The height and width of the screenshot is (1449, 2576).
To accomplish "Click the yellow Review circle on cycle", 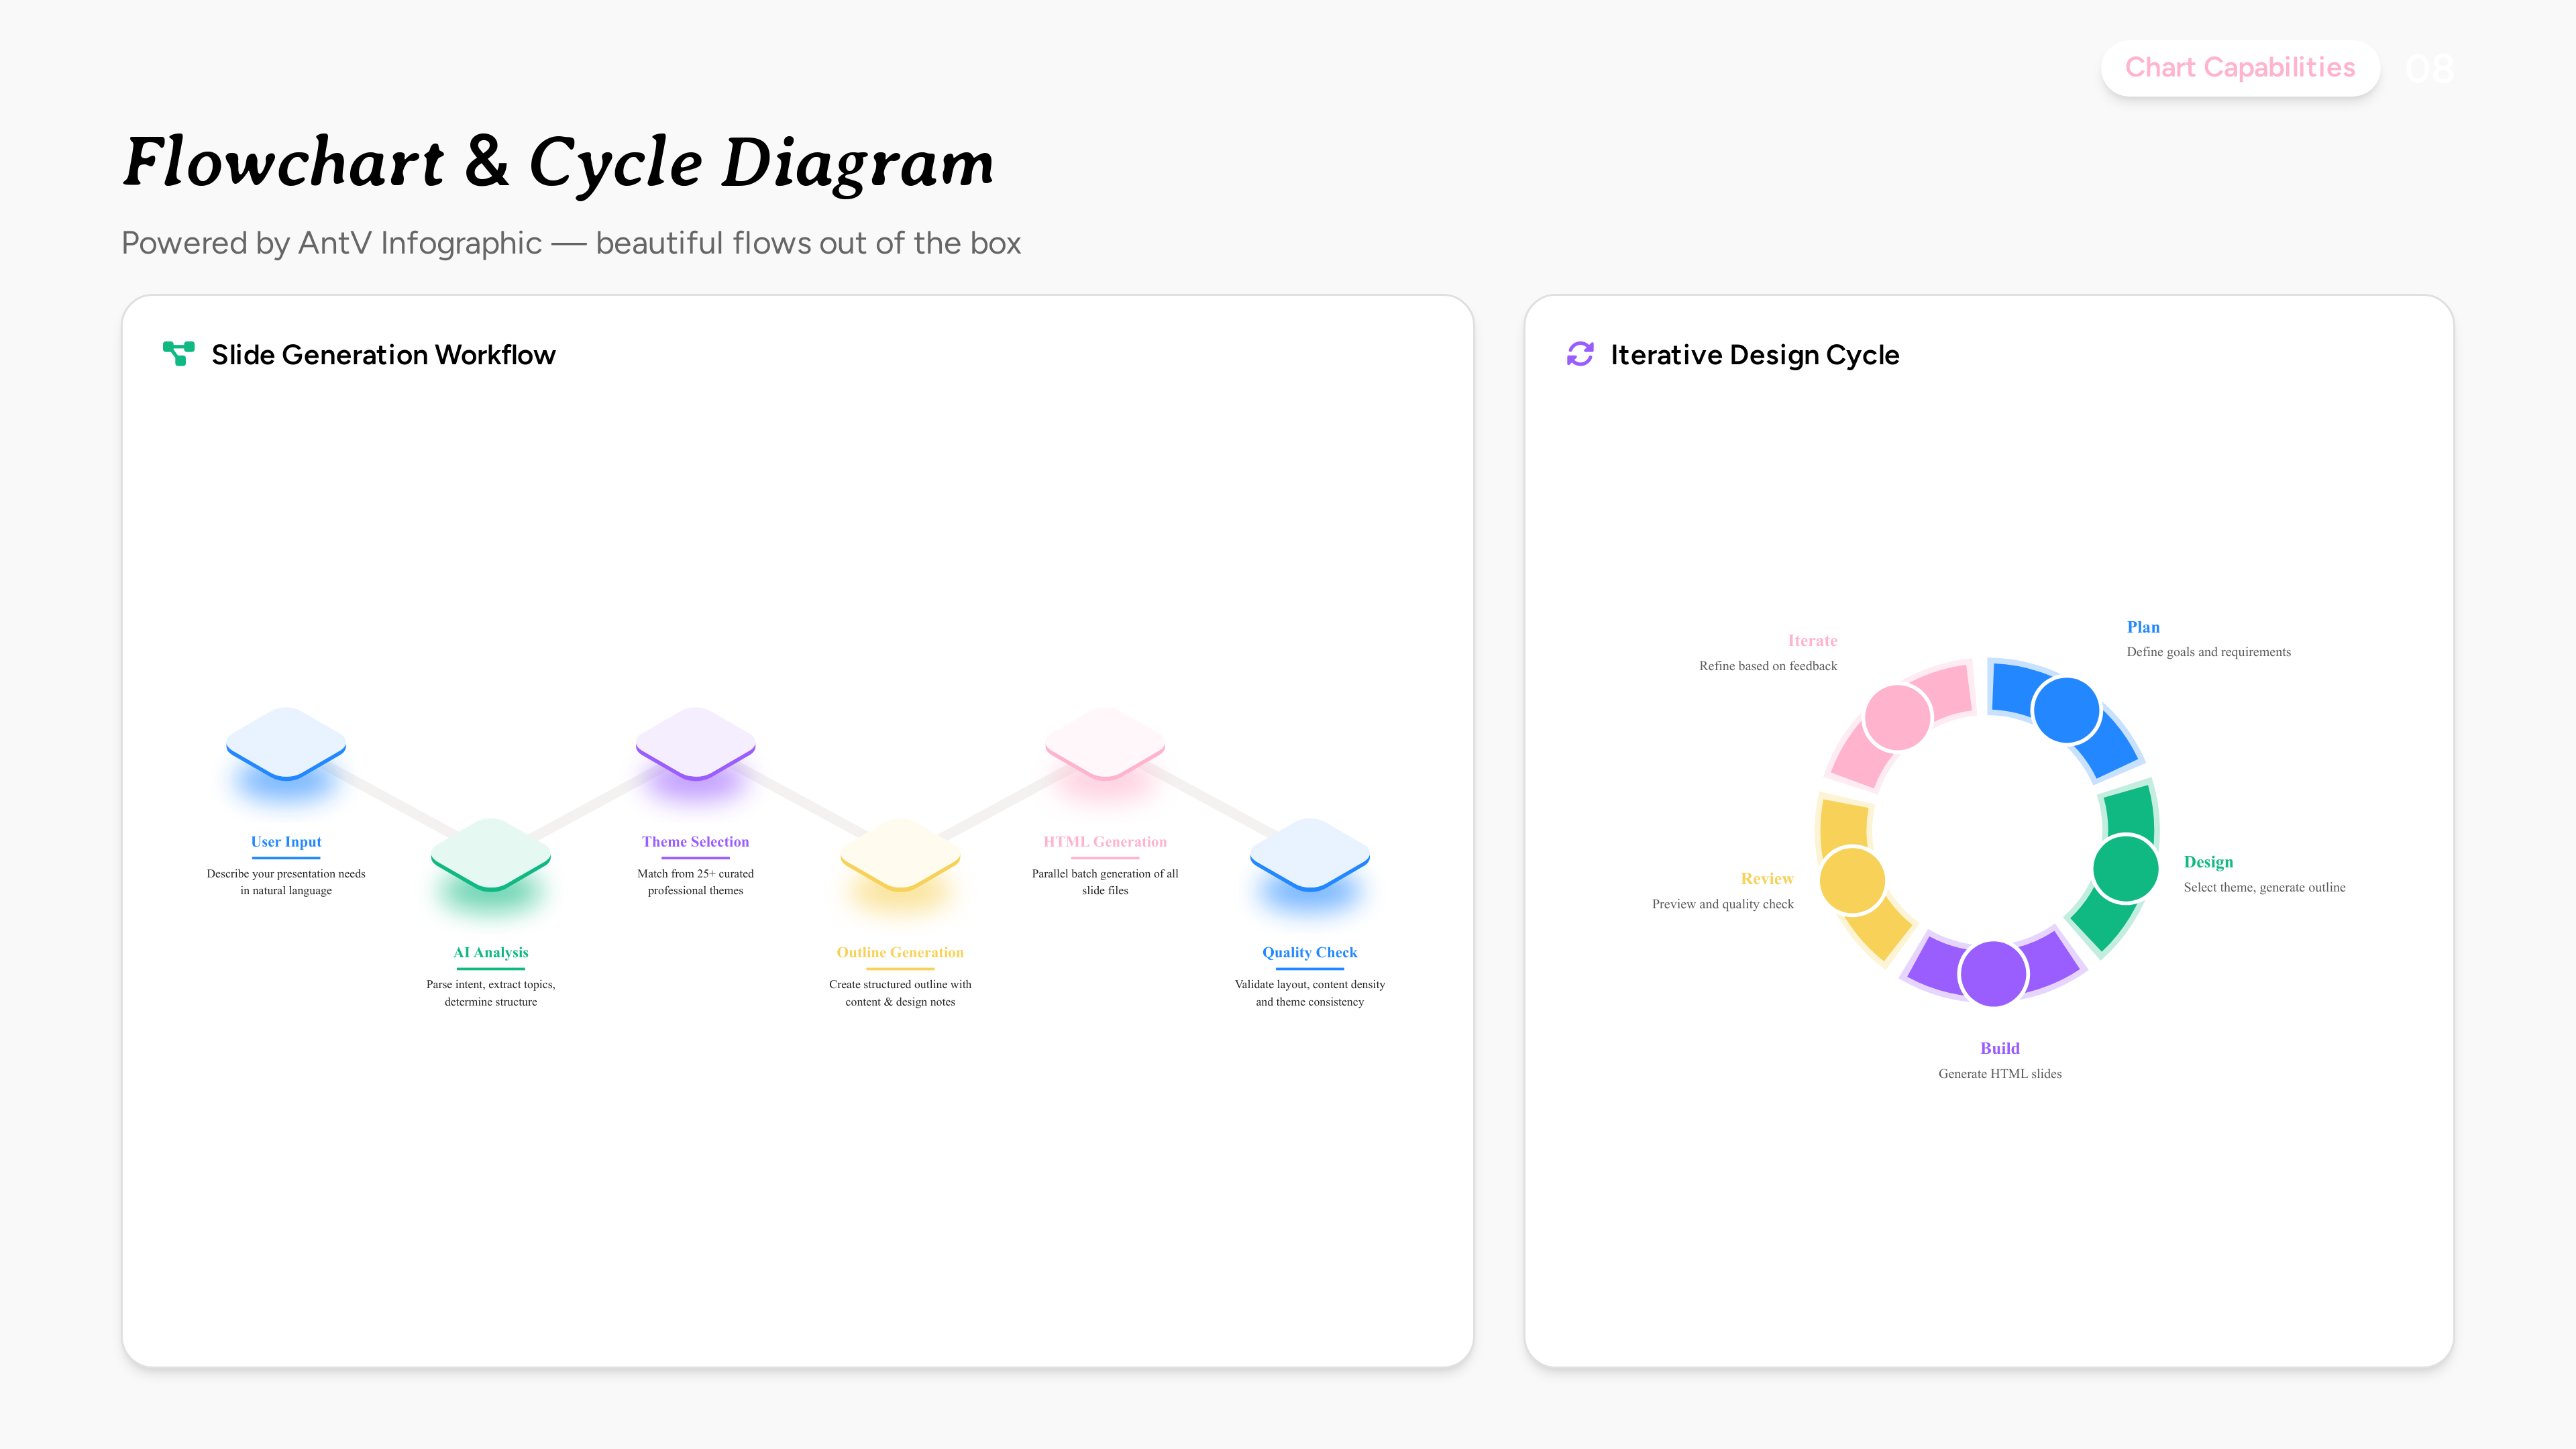I will (x=1852, y=880).
